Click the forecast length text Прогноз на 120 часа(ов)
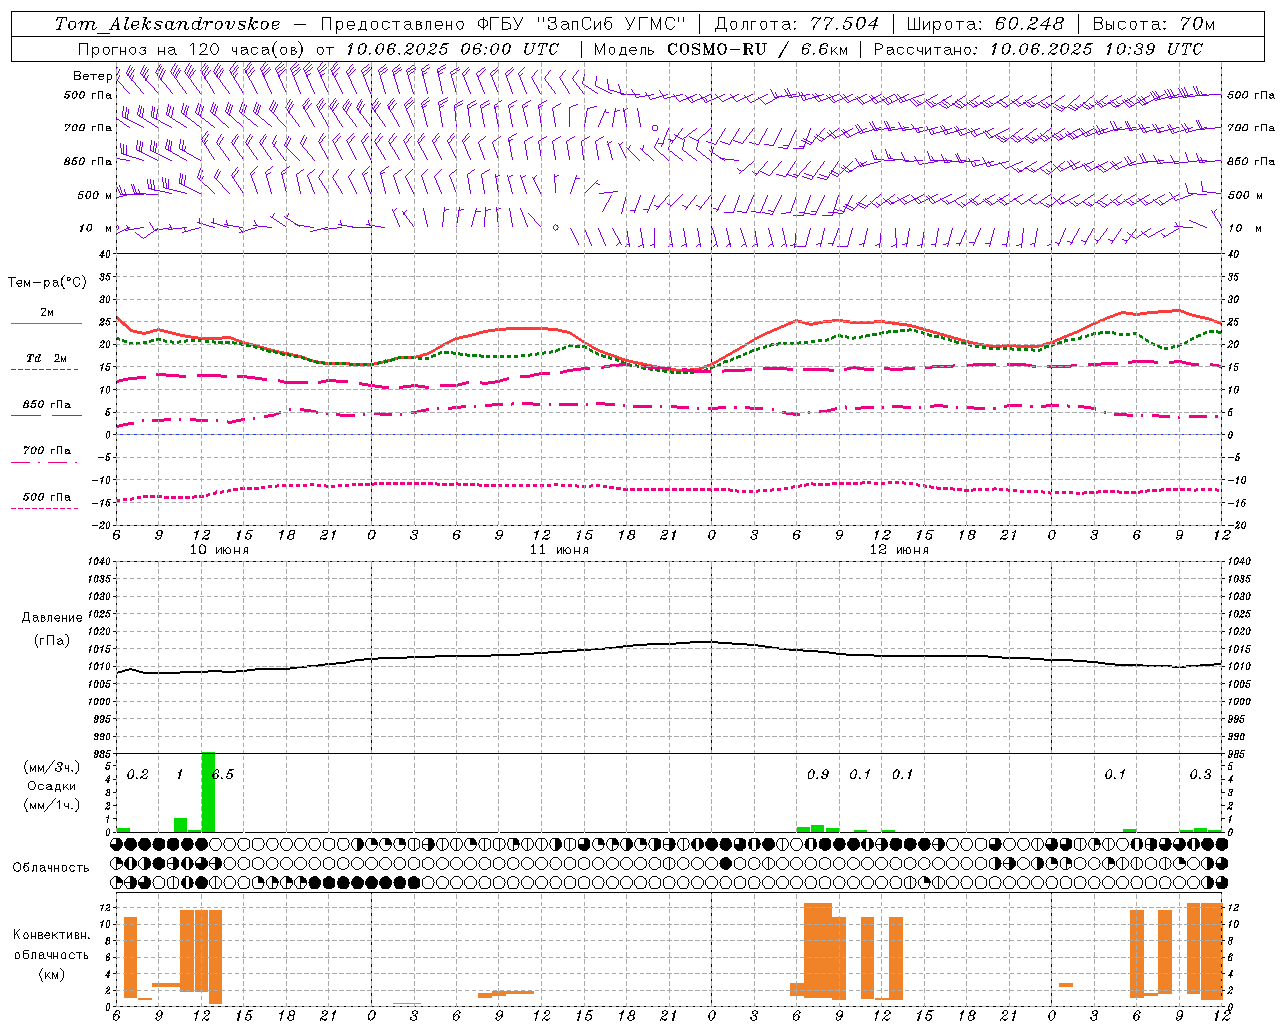The width and height of the screenshot is (1280, 1024). click(x=192, y=49)
